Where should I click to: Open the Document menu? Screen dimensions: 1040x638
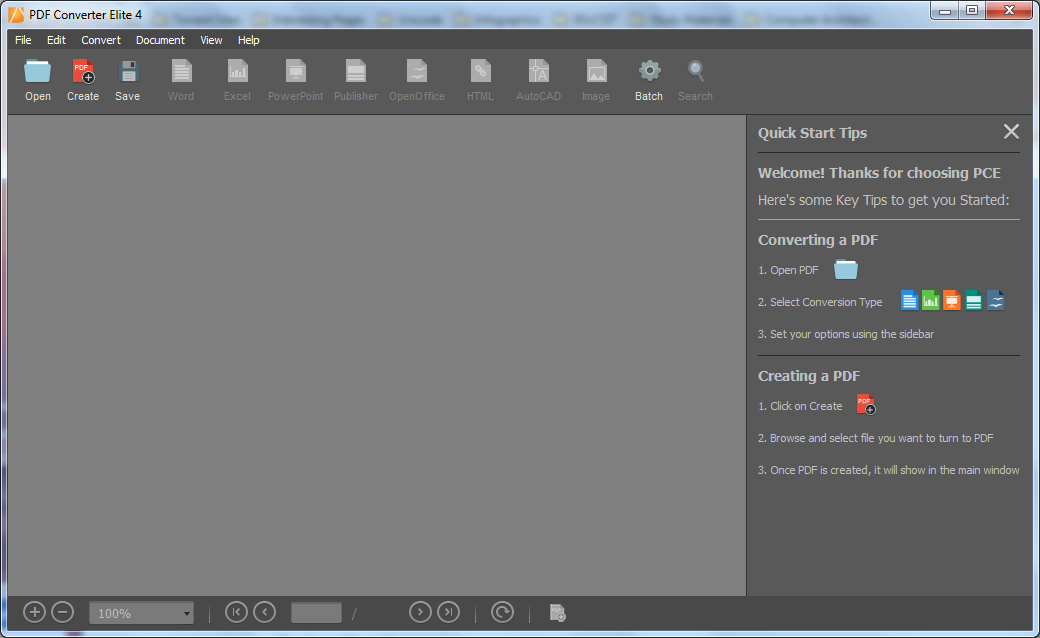161,40
